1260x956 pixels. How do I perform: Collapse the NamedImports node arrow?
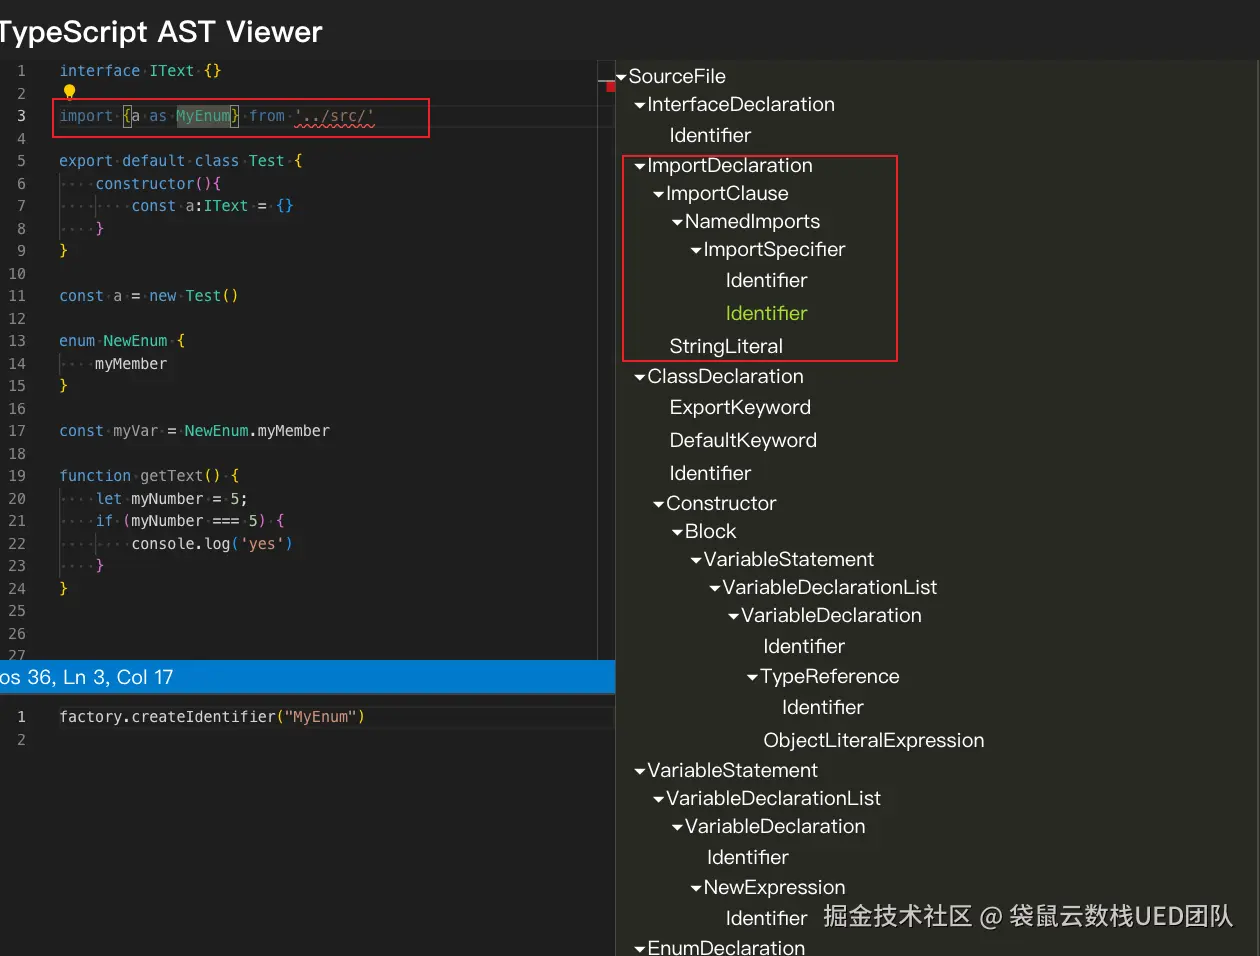tap(677, 222)
